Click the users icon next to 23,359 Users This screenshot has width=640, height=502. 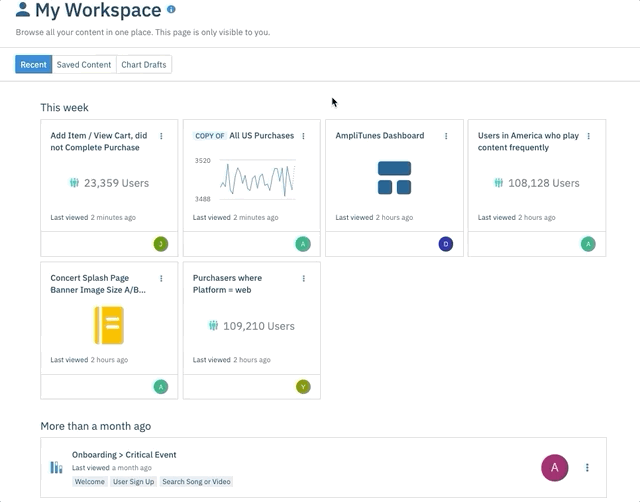click(x=74, y=183)
